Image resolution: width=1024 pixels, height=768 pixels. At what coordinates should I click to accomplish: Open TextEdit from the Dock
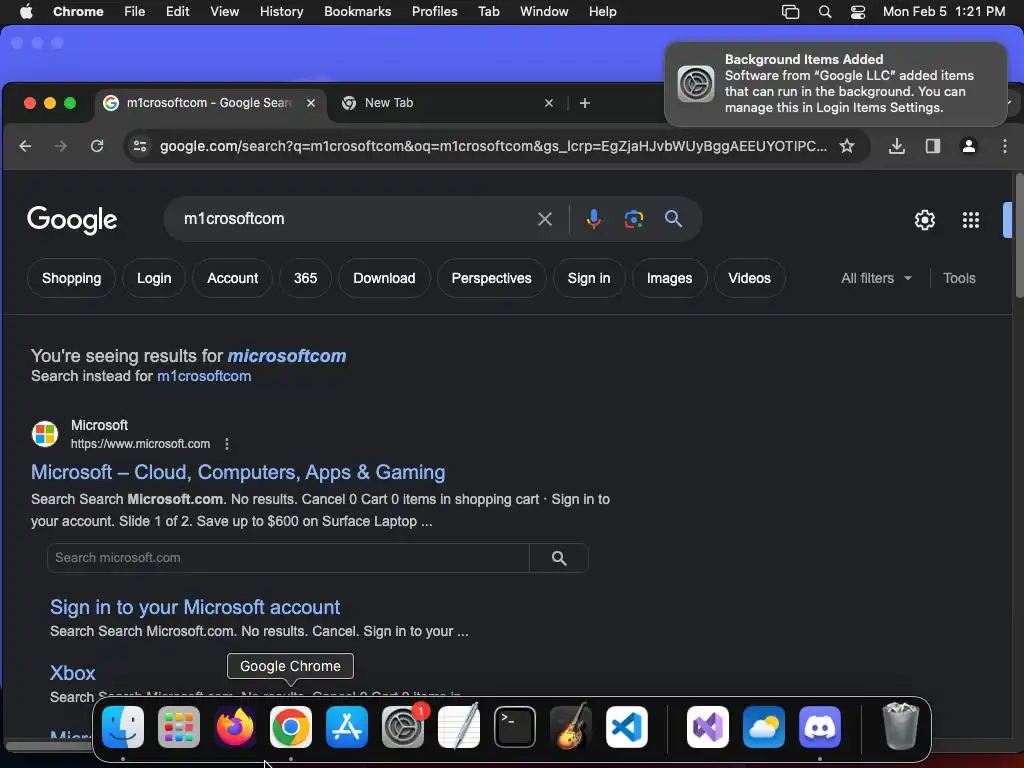(458, 727)
